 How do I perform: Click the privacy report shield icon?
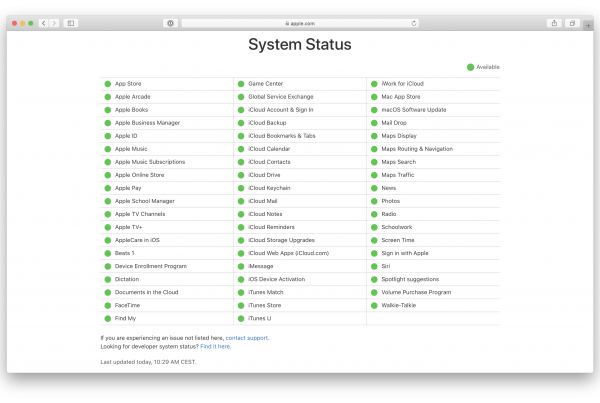(170, 22)
